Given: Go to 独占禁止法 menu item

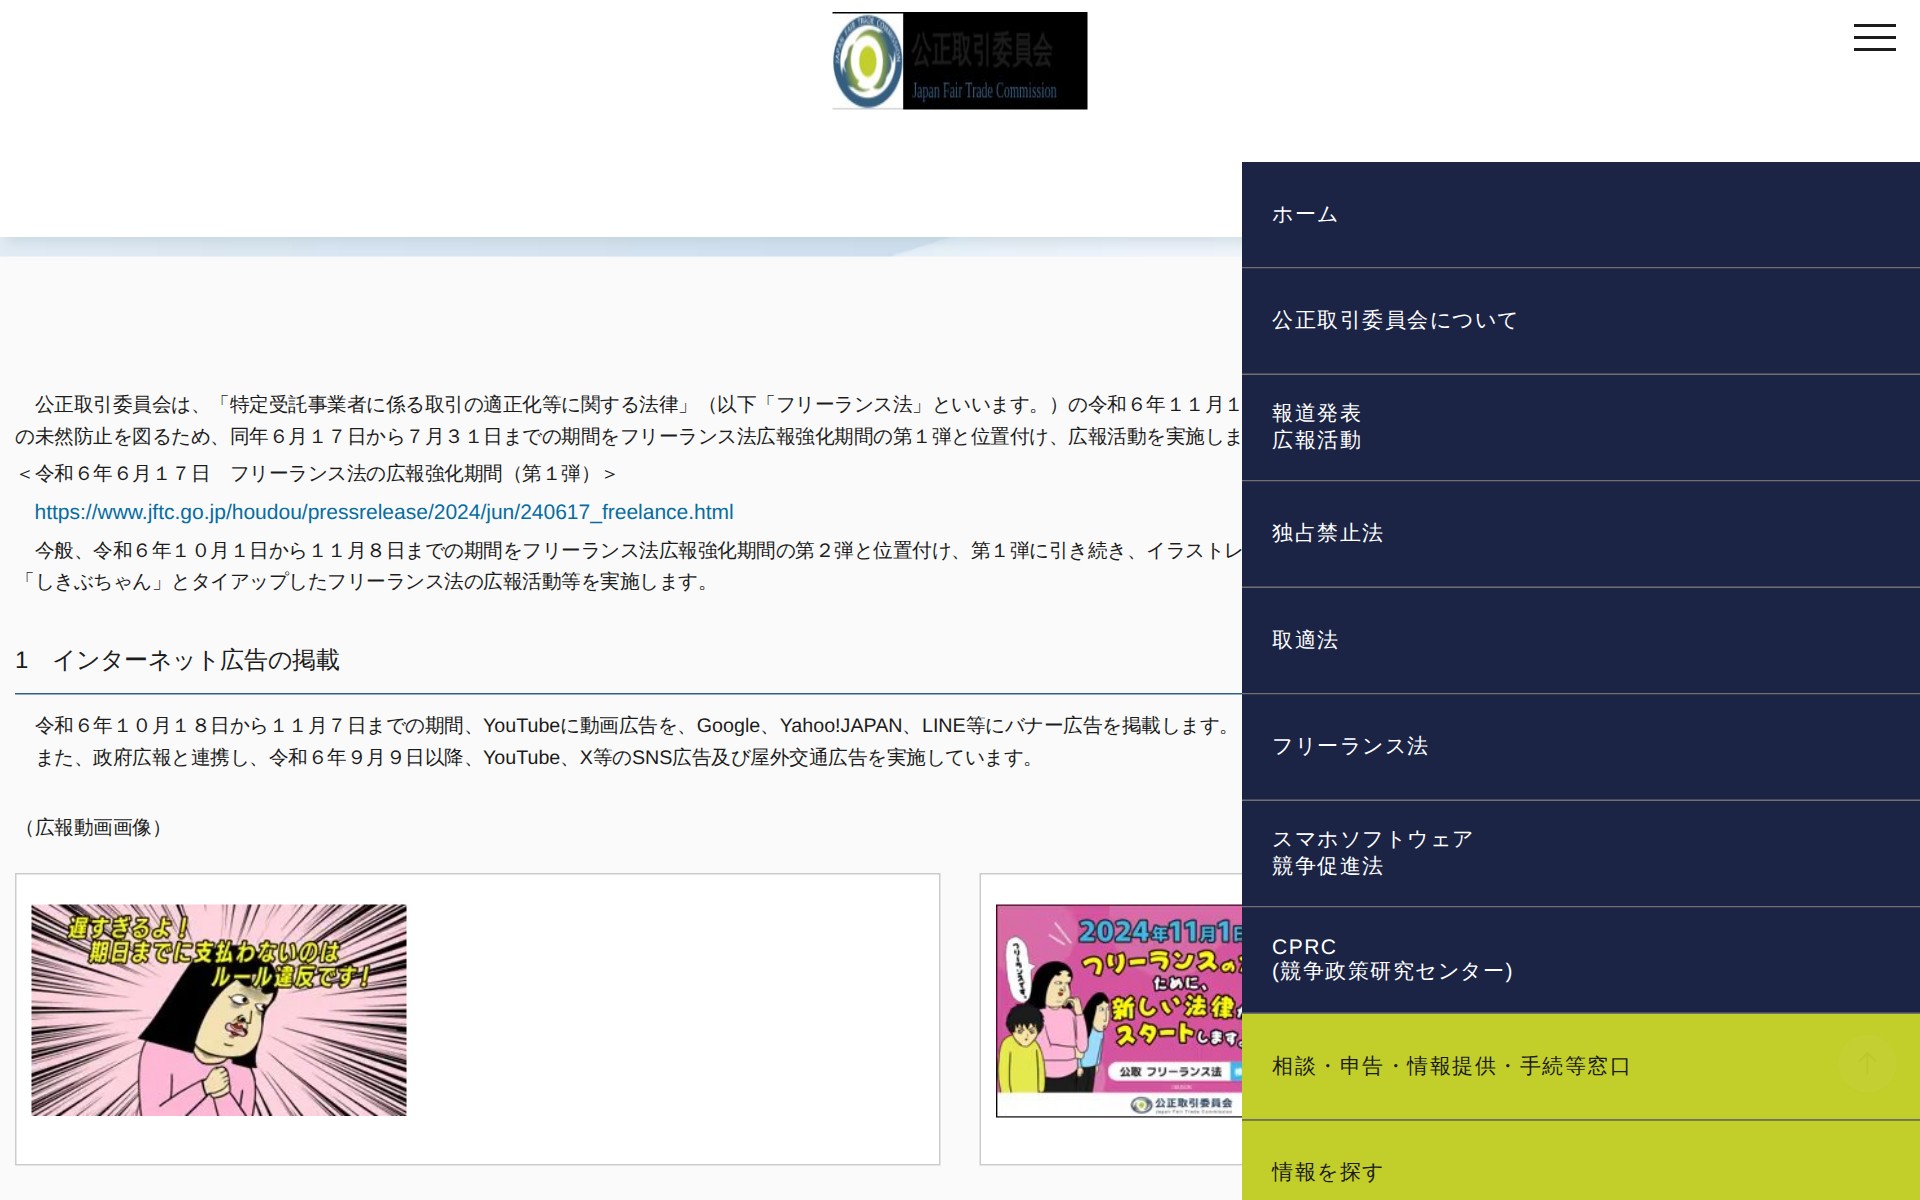Looking at the screenshot, I should pos(1327,533).
